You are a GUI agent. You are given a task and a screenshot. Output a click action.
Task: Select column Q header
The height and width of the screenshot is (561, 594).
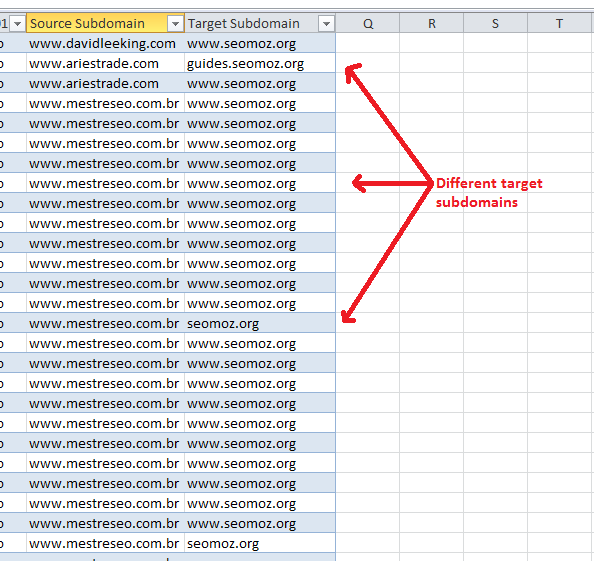click(x=367, y=23)
